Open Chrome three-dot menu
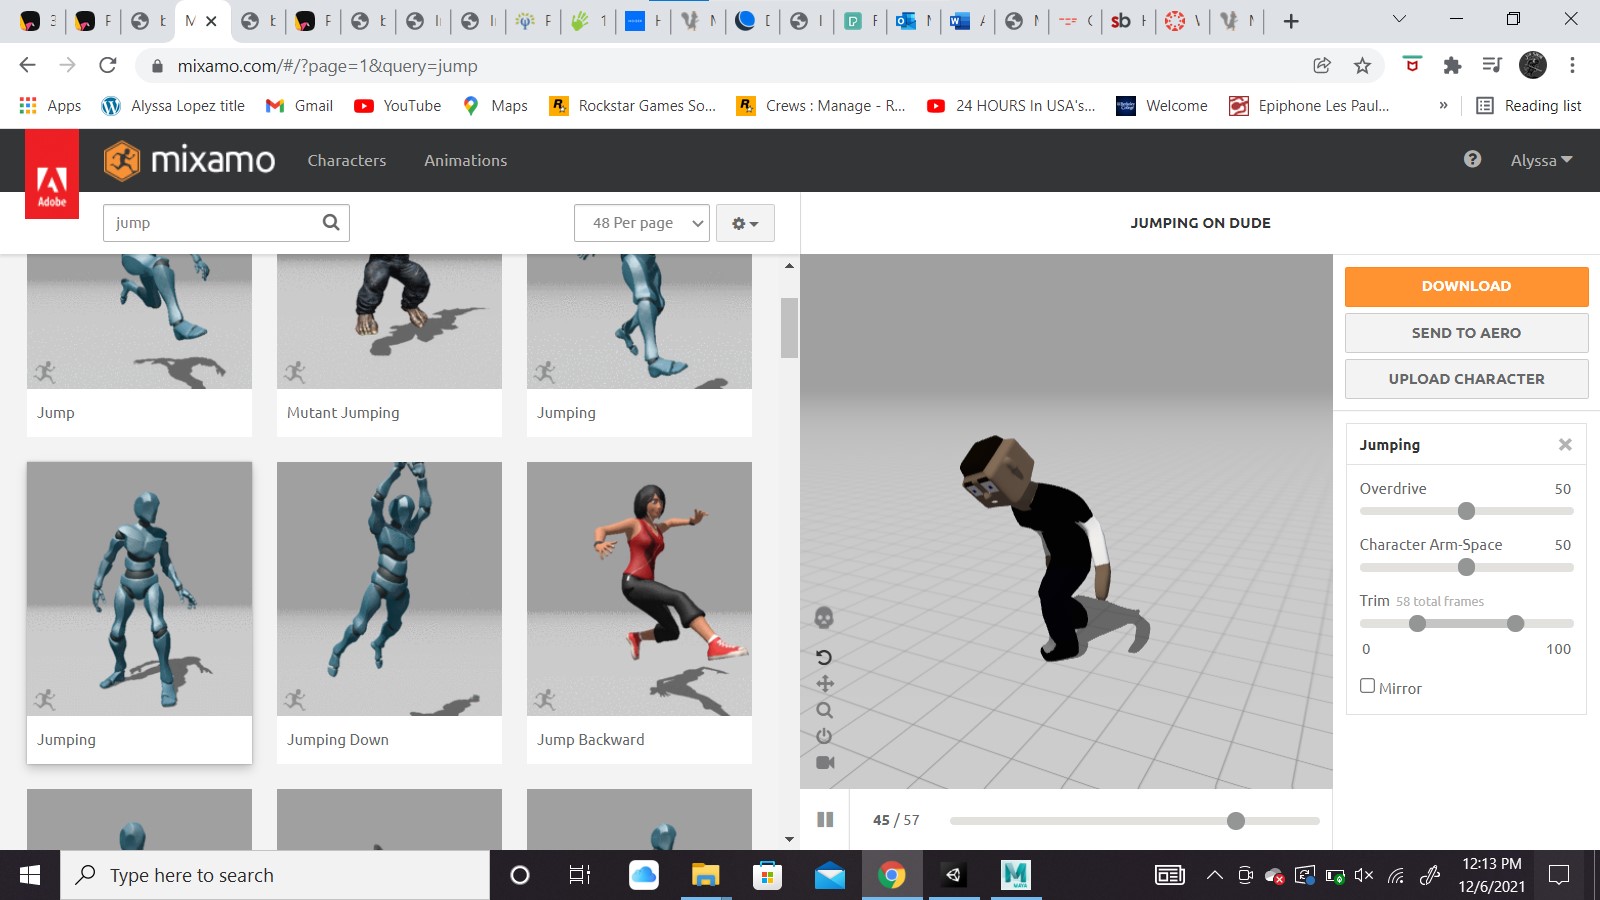 (1572, 65)
